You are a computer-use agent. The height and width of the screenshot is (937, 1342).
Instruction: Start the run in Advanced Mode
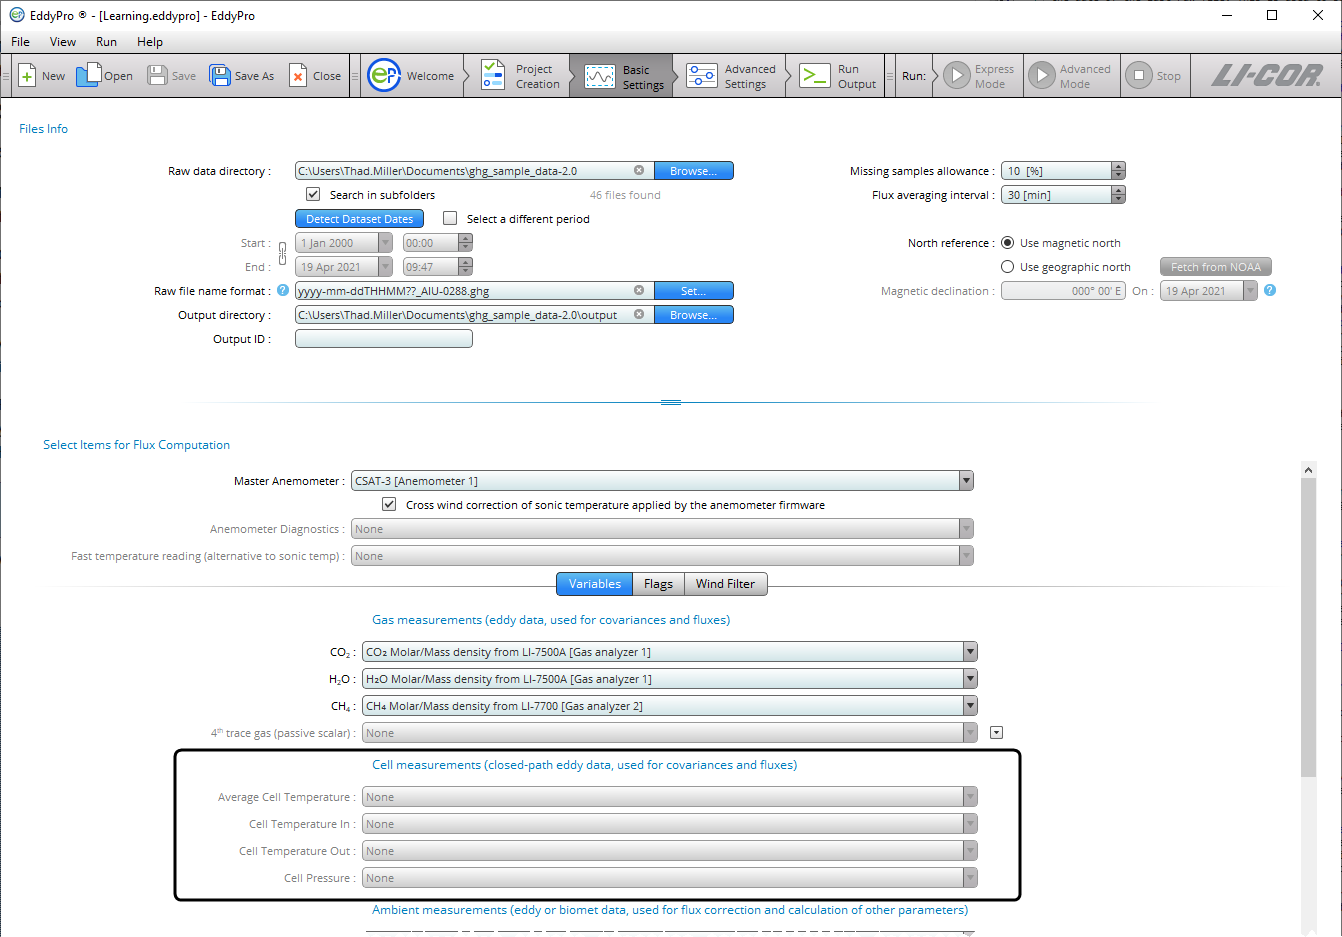1070,76
